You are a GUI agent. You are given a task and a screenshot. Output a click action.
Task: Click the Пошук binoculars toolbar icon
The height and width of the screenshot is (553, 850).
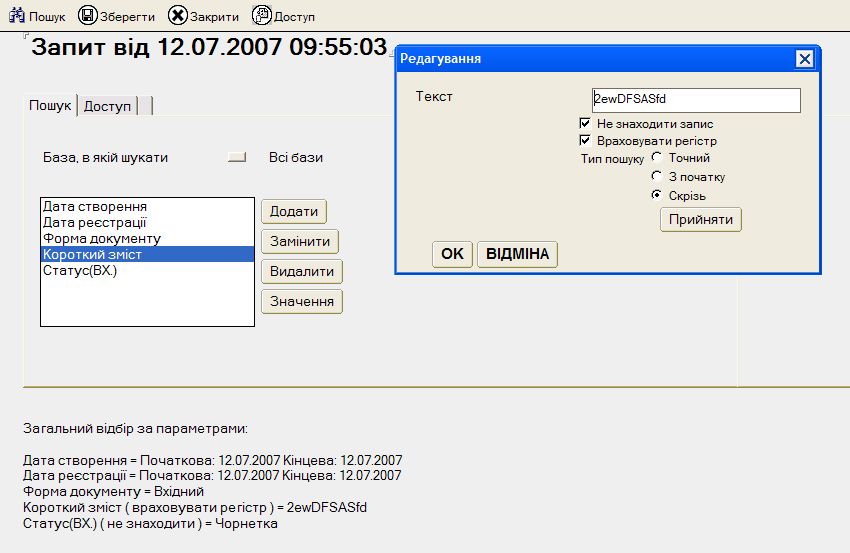[x=16, y=16]
